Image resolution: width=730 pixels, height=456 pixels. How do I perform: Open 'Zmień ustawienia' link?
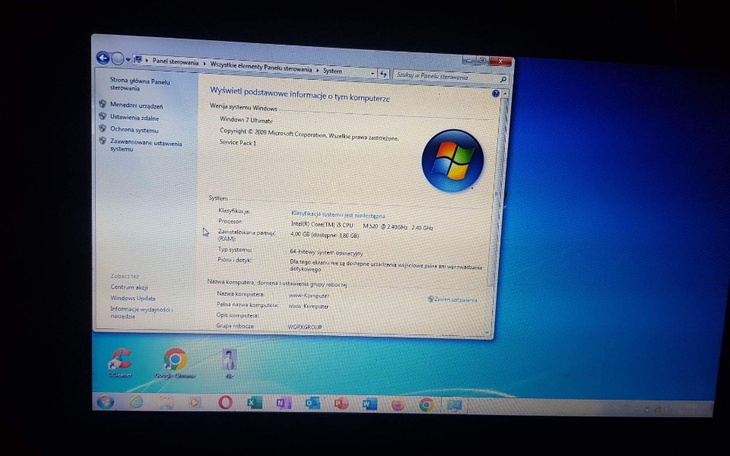tap(456, 298)
